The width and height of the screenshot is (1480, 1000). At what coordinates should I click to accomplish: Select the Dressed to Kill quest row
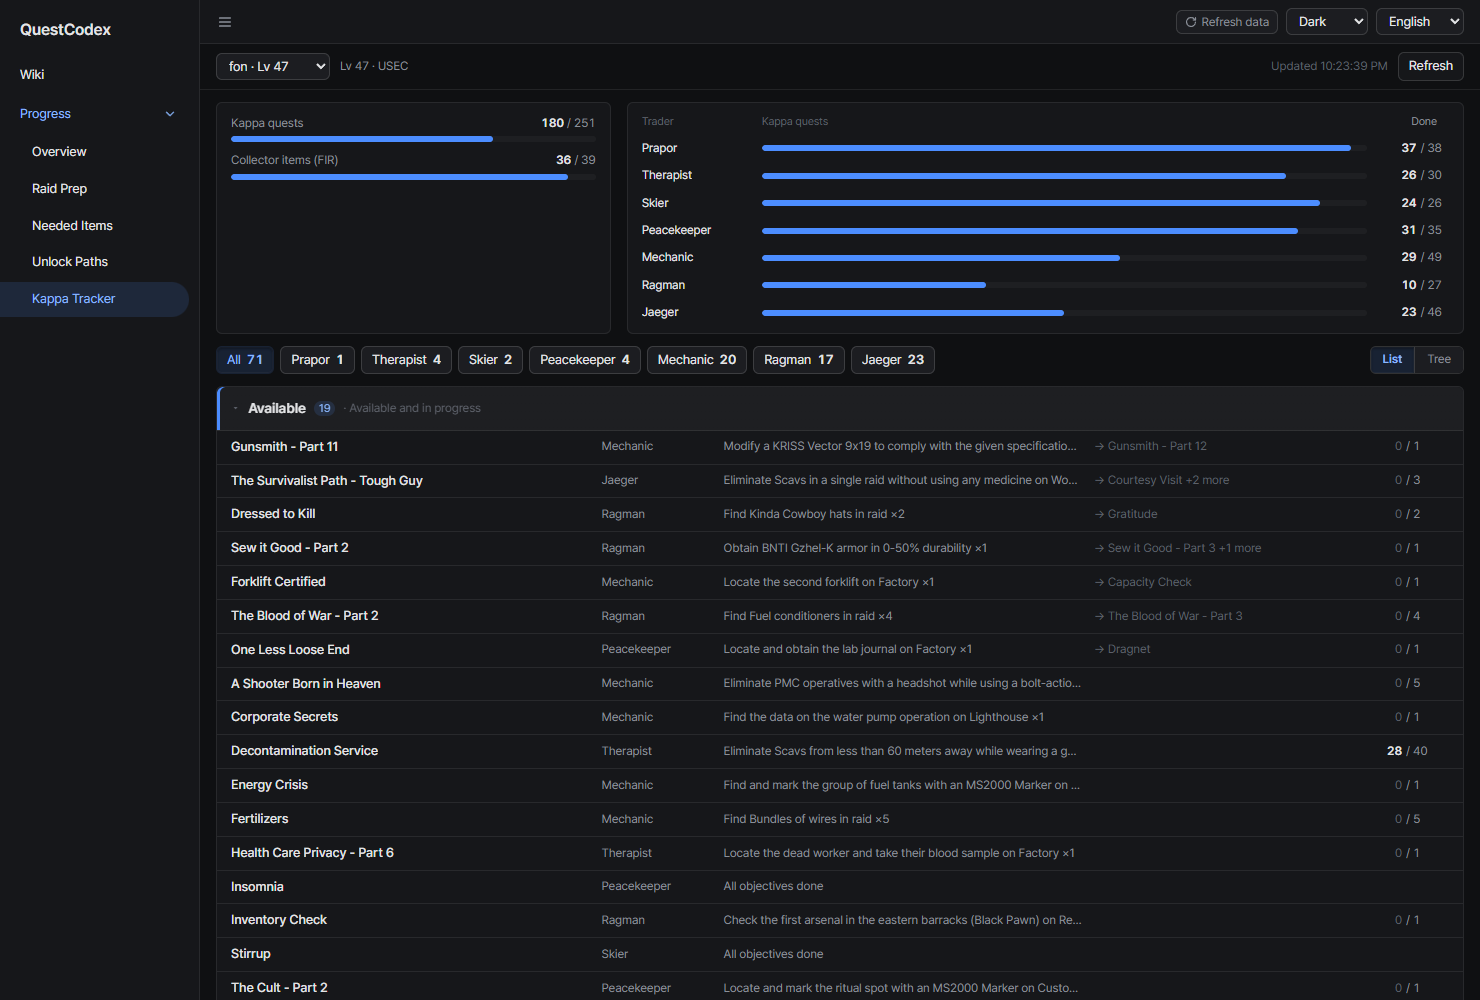[x=840, y=514]
